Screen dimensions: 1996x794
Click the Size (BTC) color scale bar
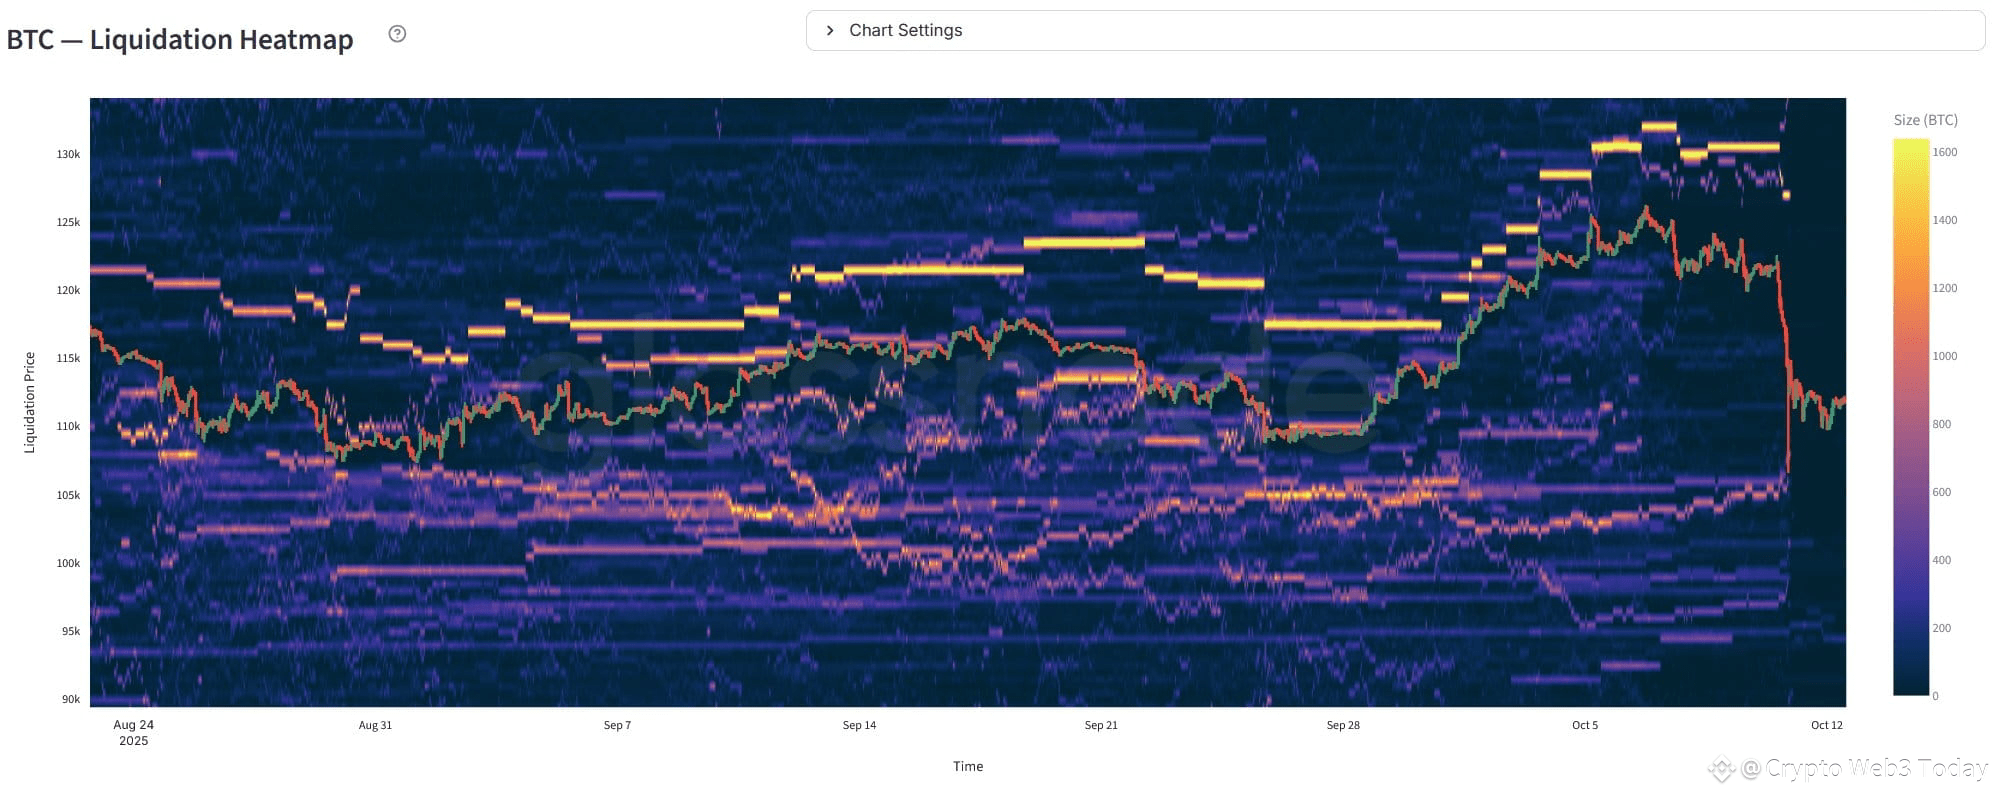click(x=1910, y=417)
